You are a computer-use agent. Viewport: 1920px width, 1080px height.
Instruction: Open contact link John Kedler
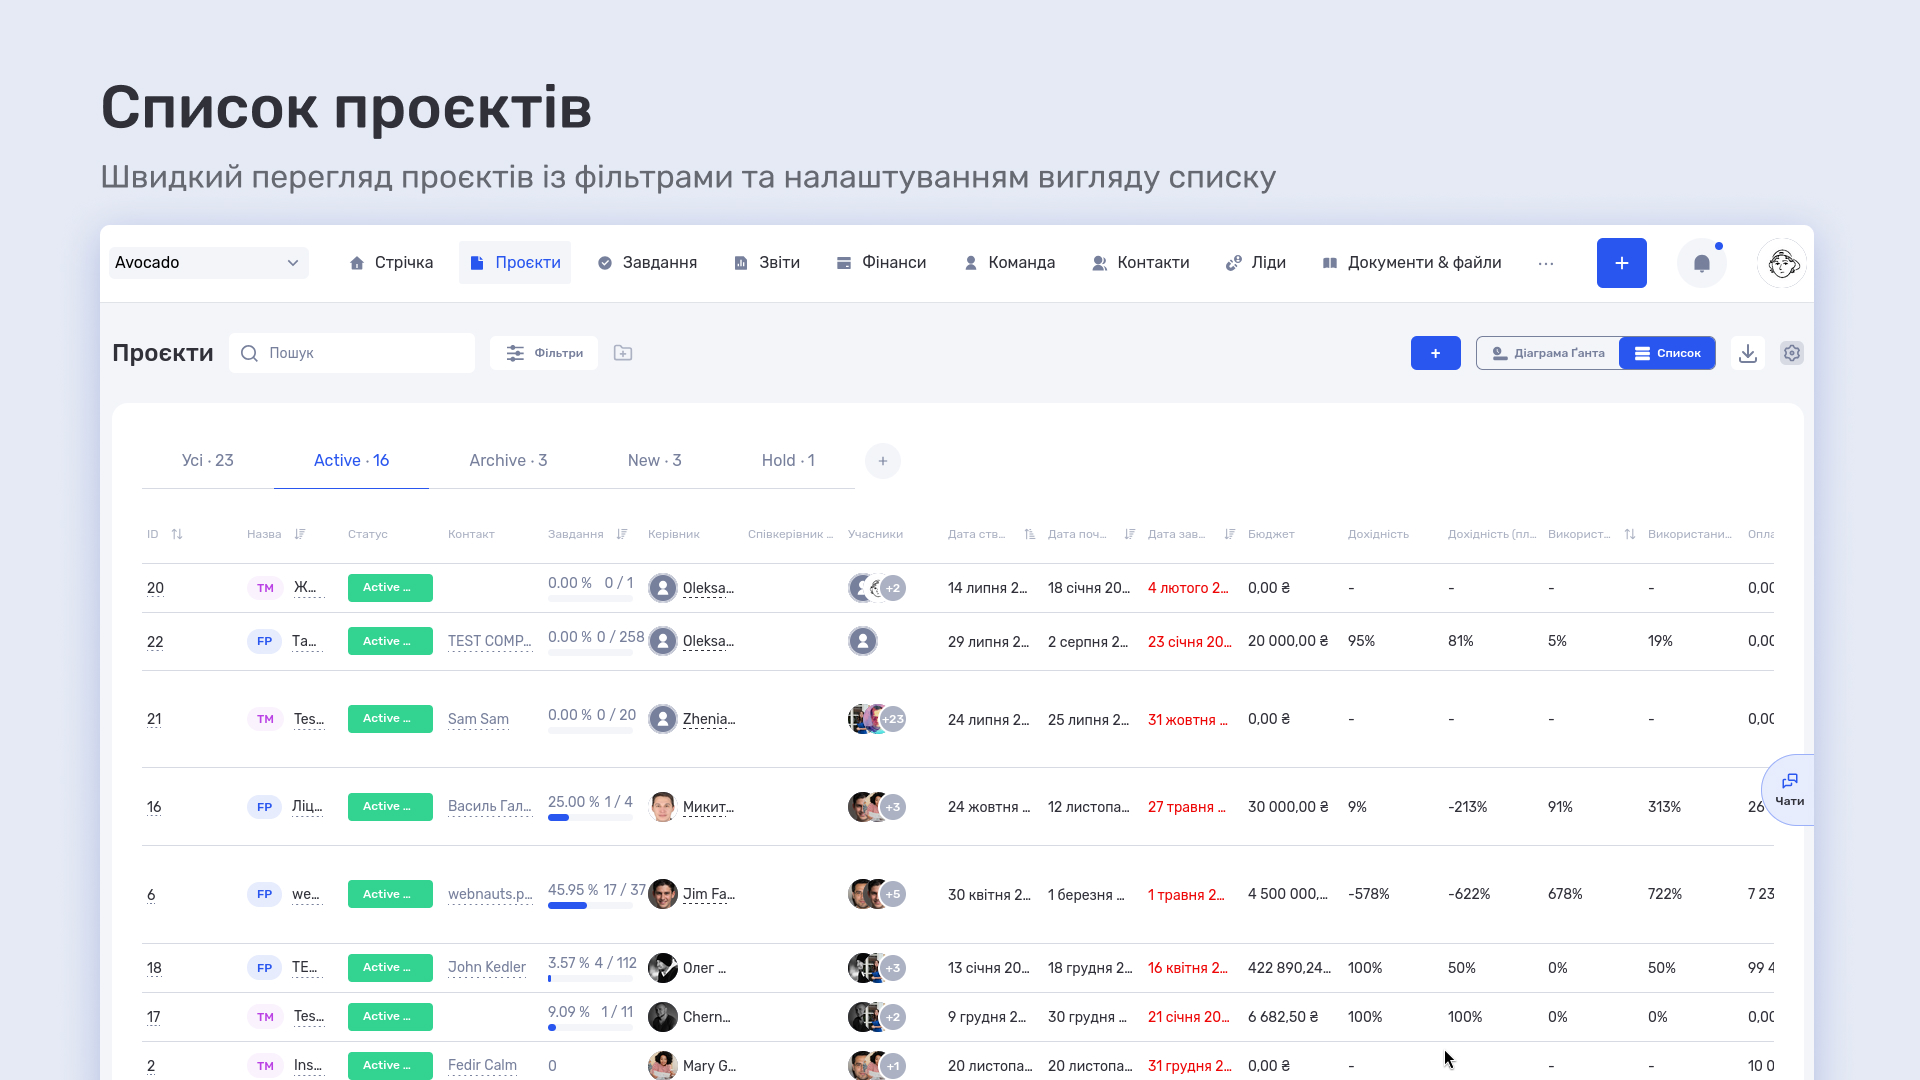click(x=487, y=967)
